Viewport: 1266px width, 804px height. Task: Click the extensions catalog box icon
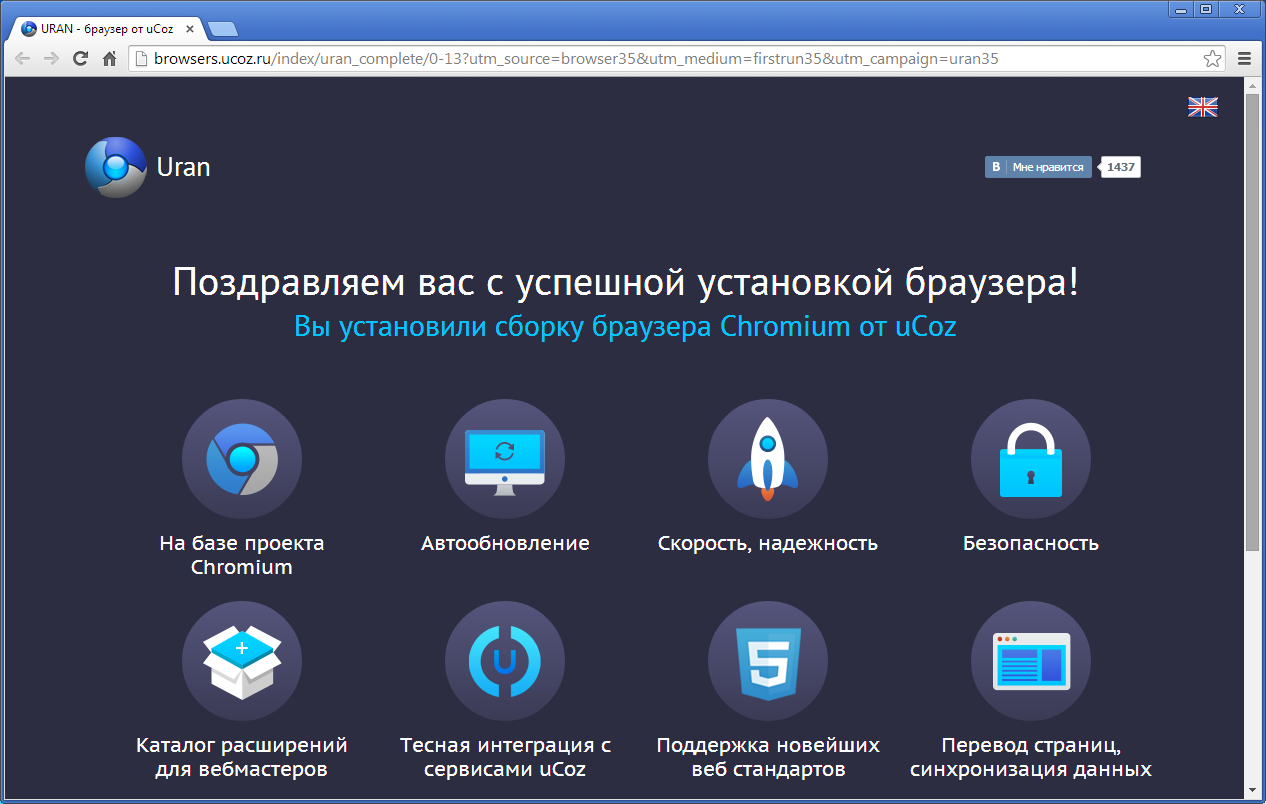(x=242, y=661)
